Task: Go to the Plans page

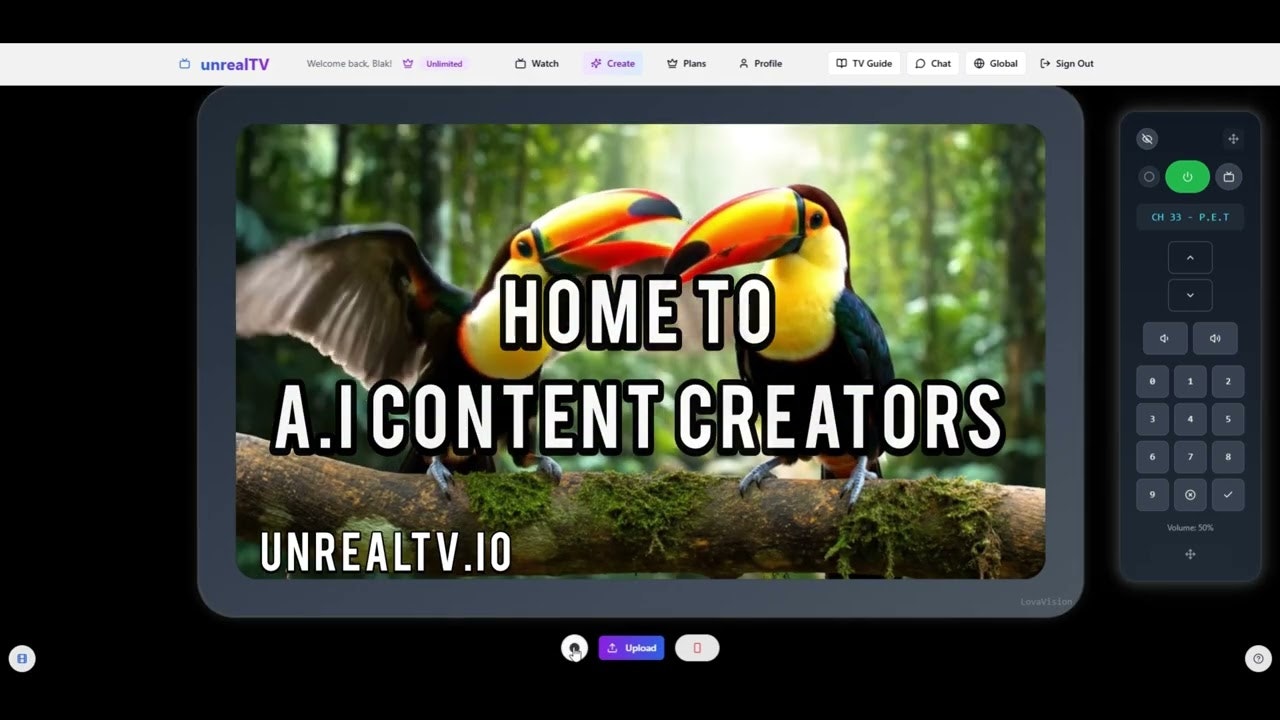Action: 687,64
